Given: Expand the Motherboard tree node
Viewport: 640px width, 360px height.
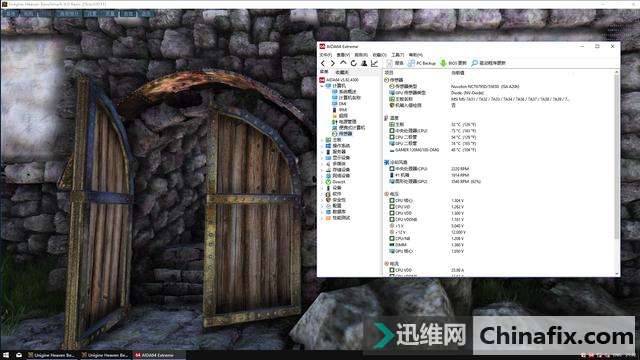Looking at the screenshot, I should pyautogui.click(x=322, y=140).
